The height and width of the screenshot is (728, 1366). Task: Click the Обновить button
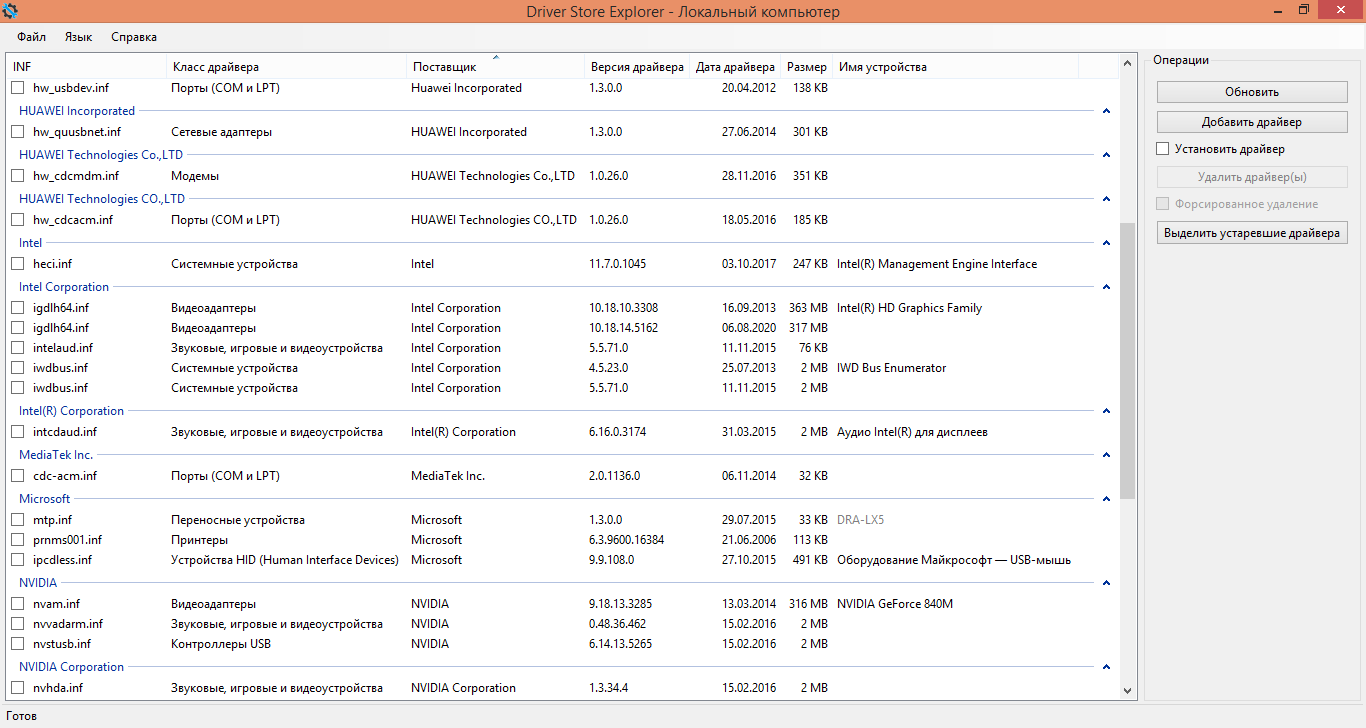click(x=1252, y=92)
